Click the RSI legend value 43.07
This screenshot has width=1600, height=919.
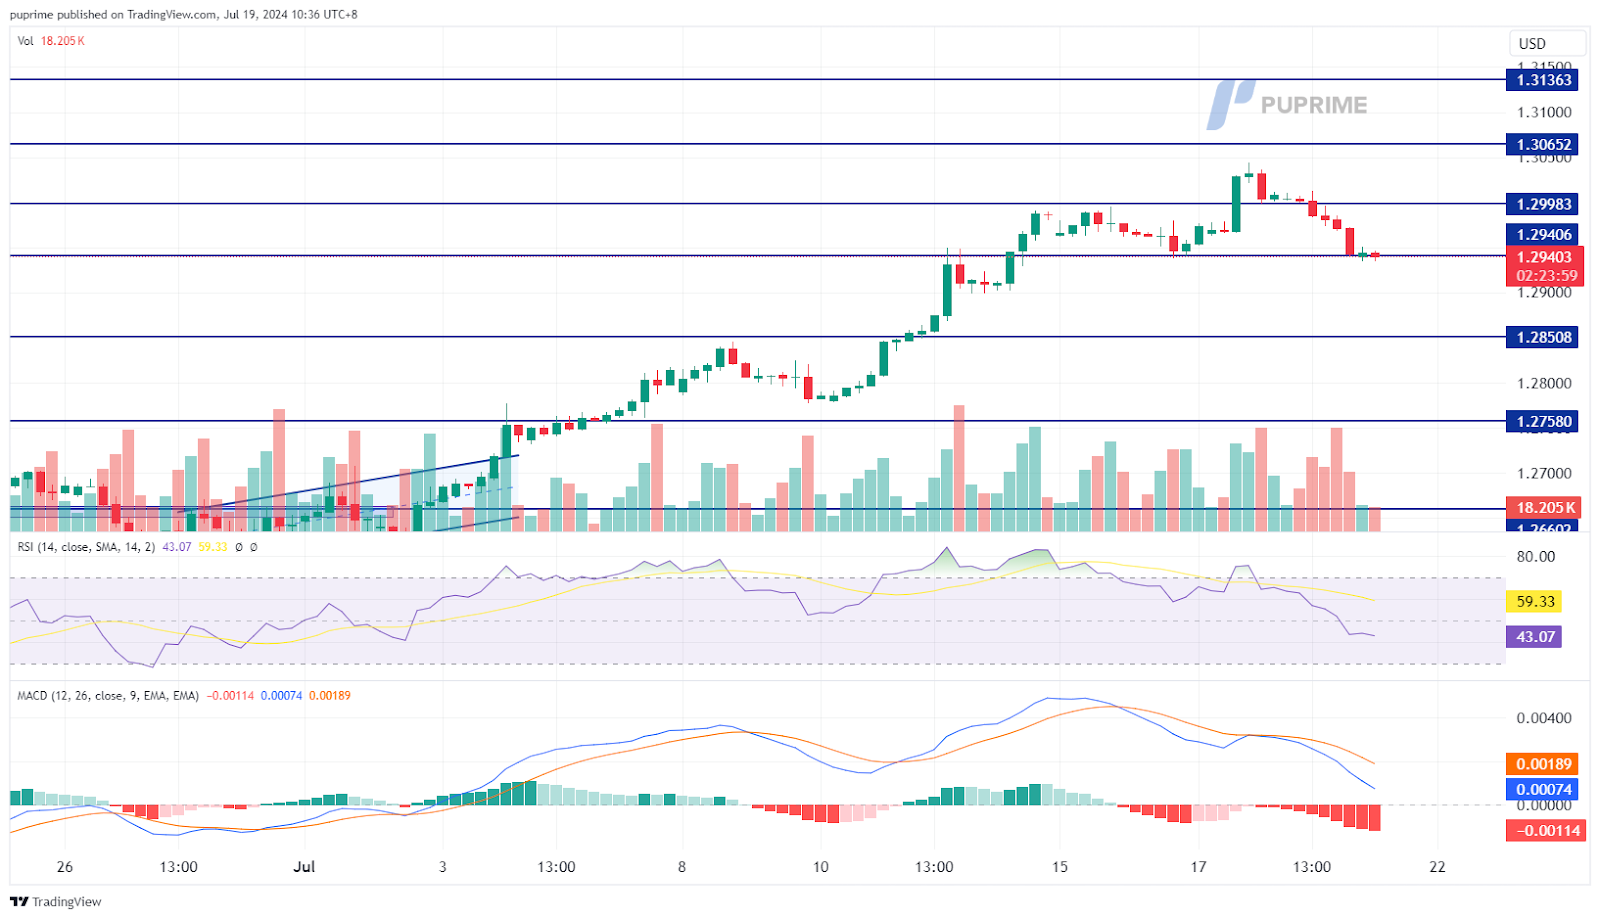click(x=177, y=547)
